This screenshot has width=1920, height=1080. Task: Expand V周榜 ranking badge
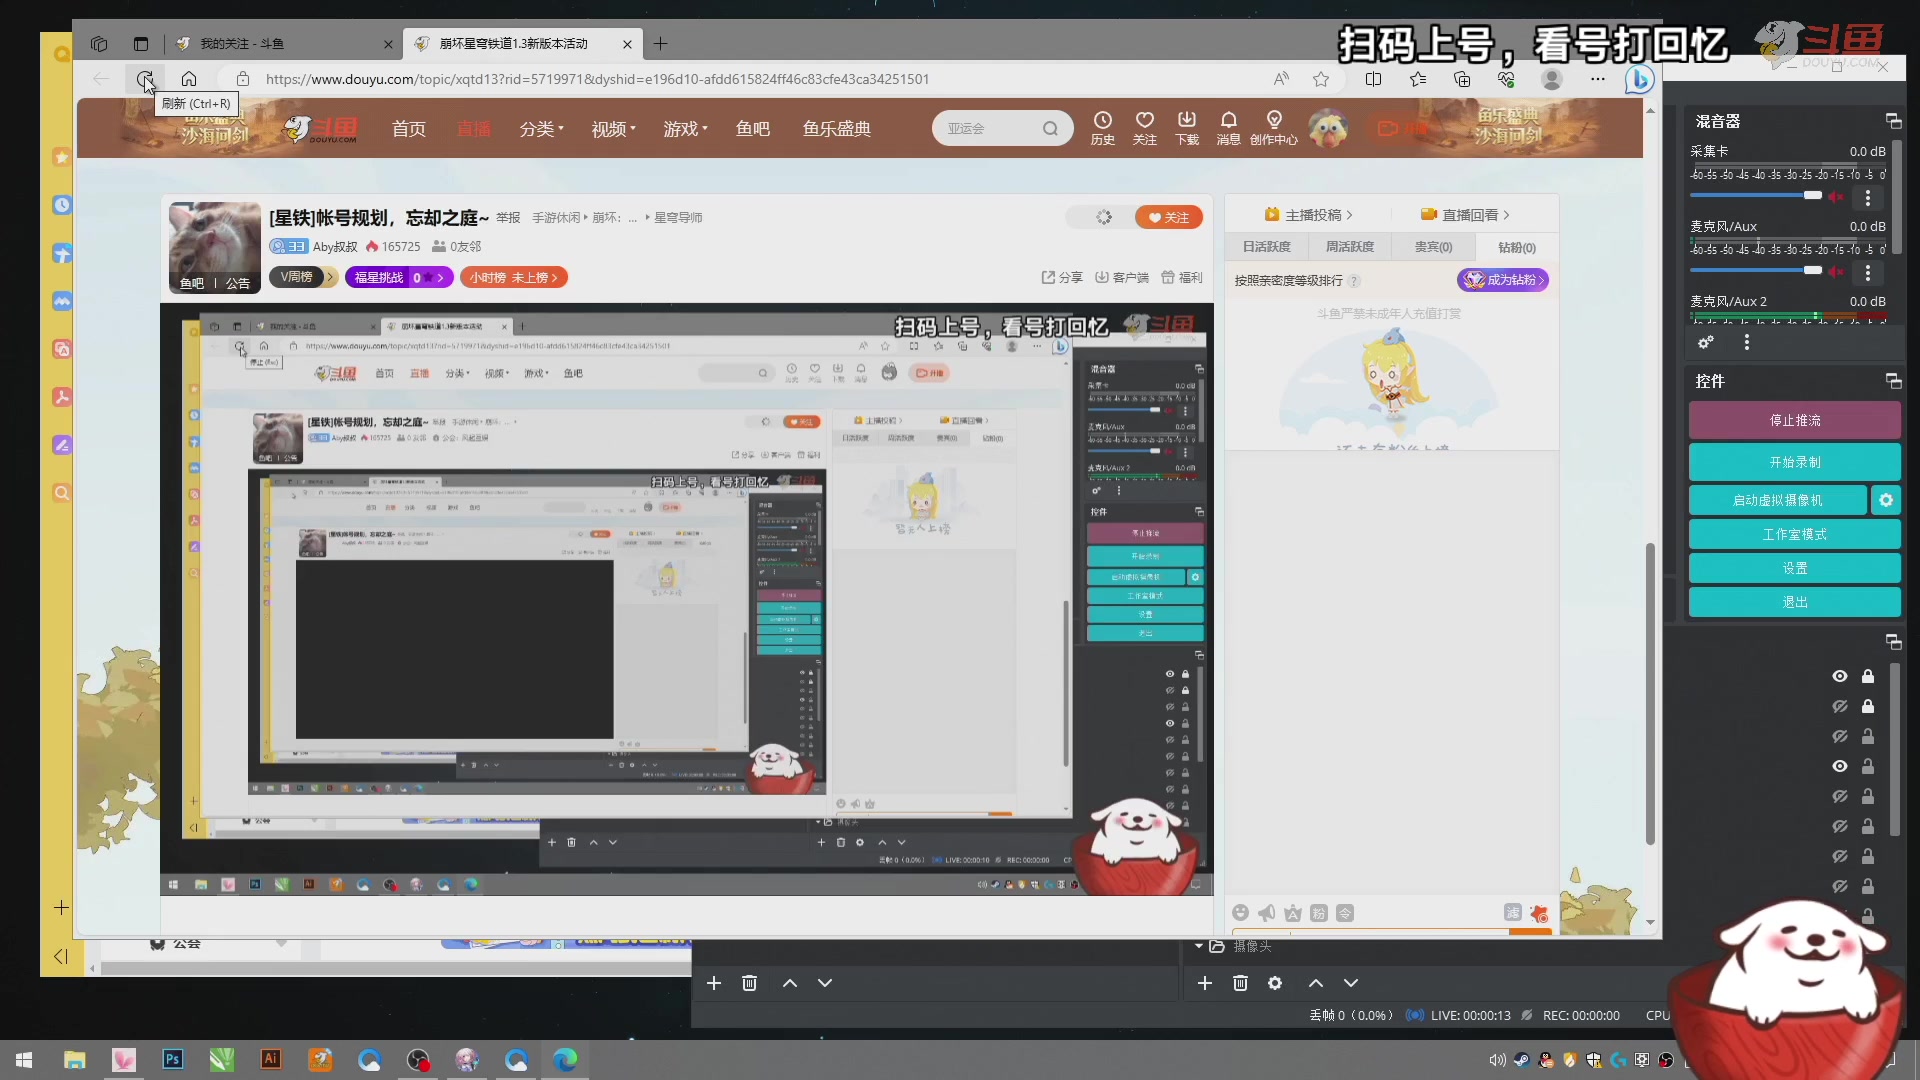(x=303, y=277)
